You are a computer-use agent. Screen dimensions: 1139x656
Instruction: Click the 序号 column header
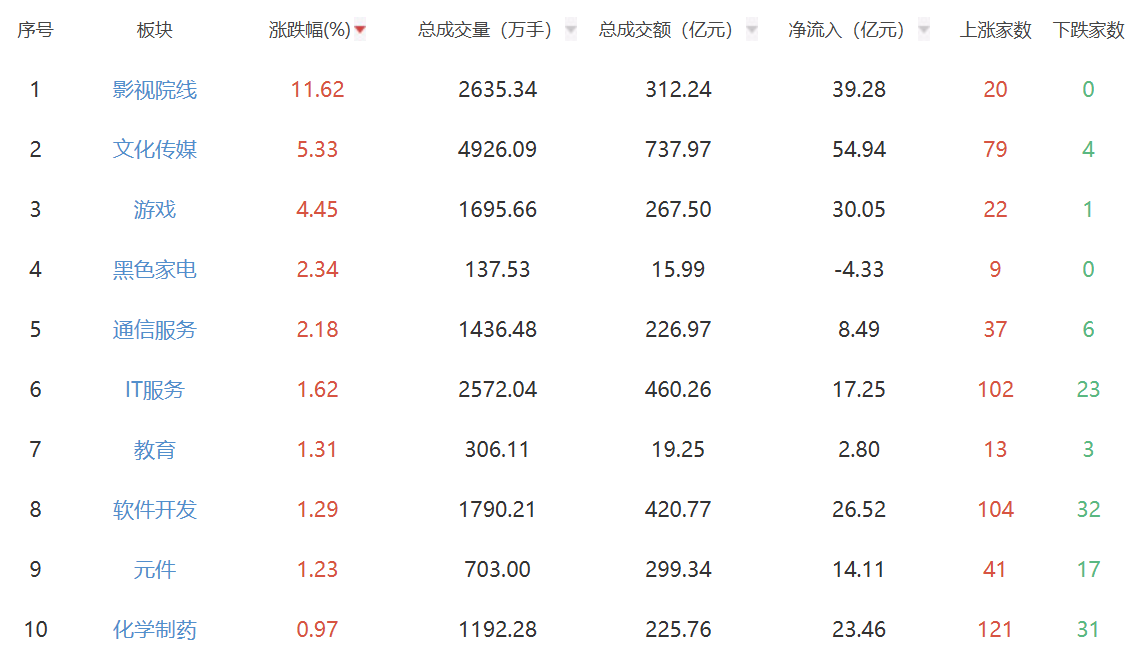(33, 30)
